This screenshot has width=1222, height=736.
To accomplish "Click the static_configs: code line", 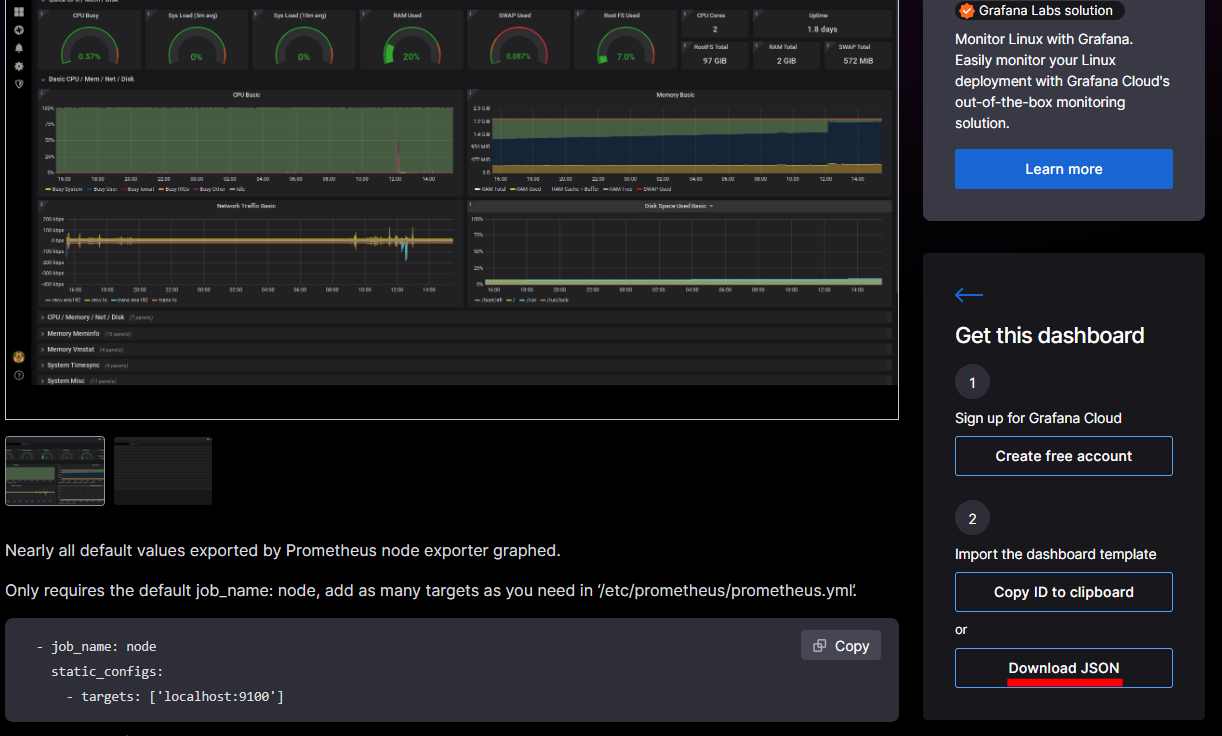I will click(x=107, y=671).
